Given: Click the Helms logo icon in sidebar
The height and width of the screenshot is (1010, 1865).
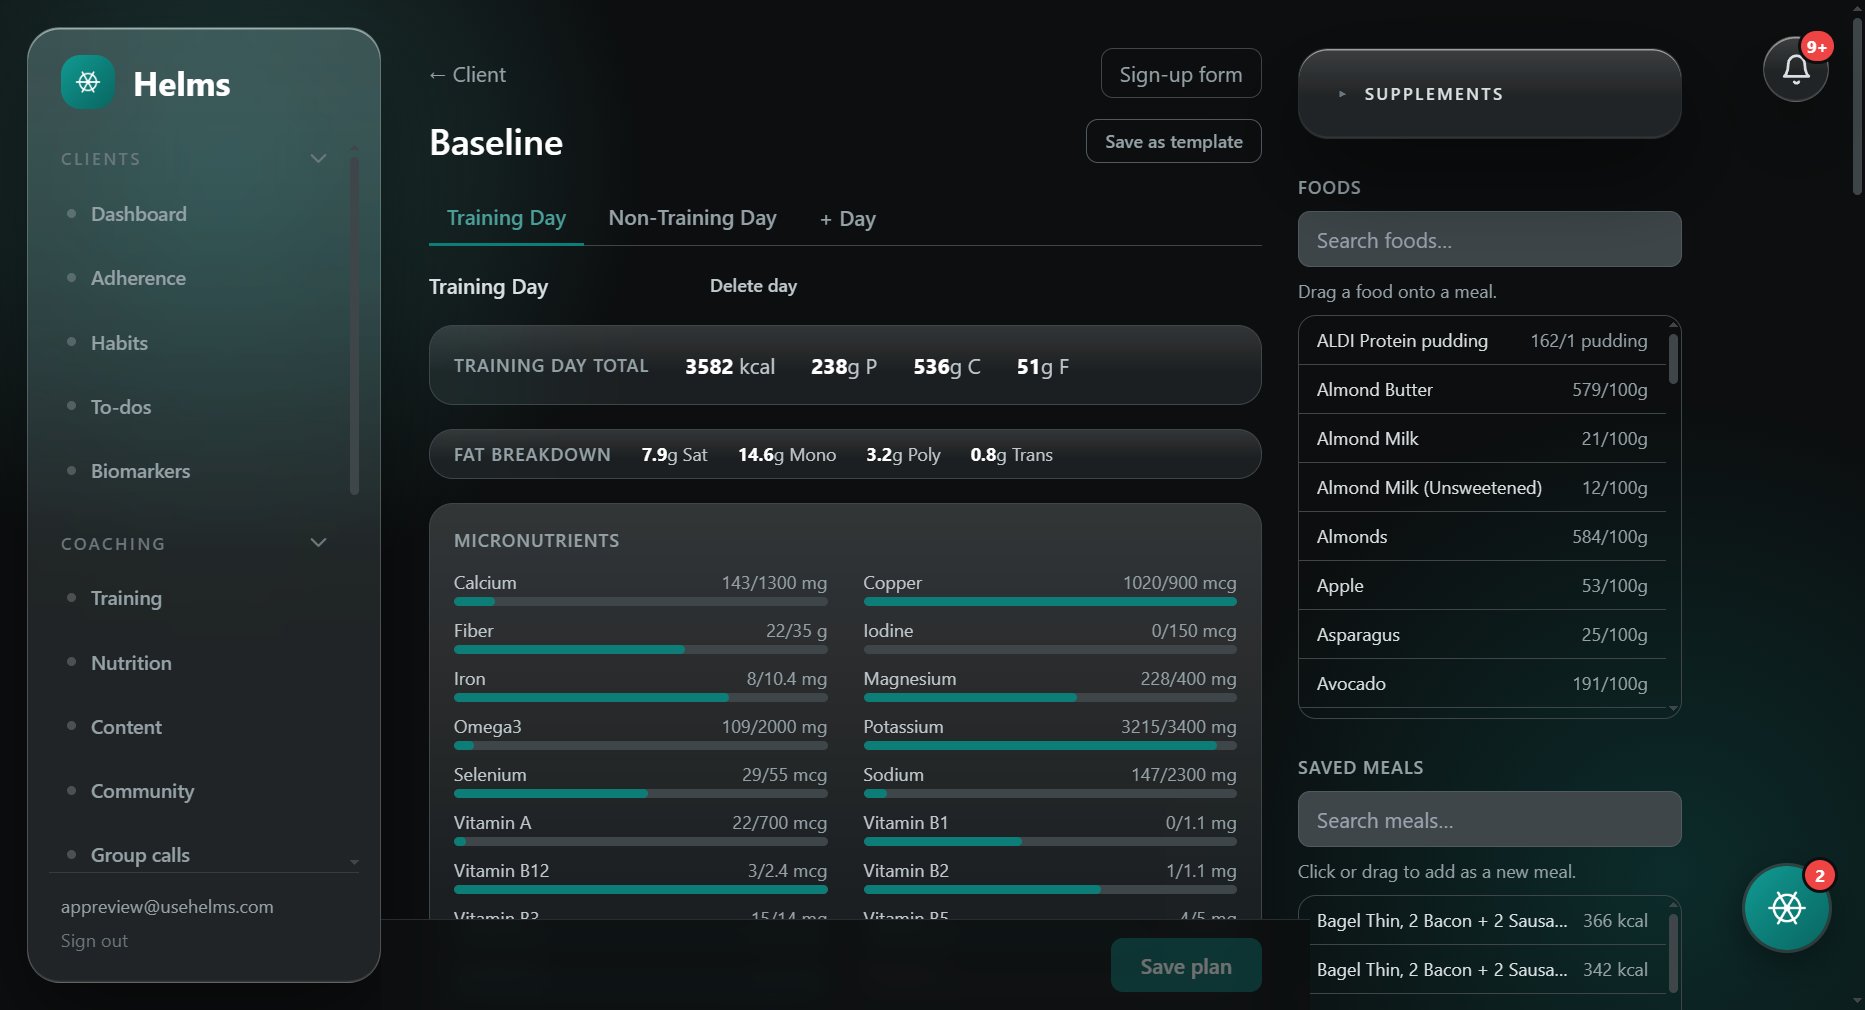Looking at the screenshot, I should 88,82.
